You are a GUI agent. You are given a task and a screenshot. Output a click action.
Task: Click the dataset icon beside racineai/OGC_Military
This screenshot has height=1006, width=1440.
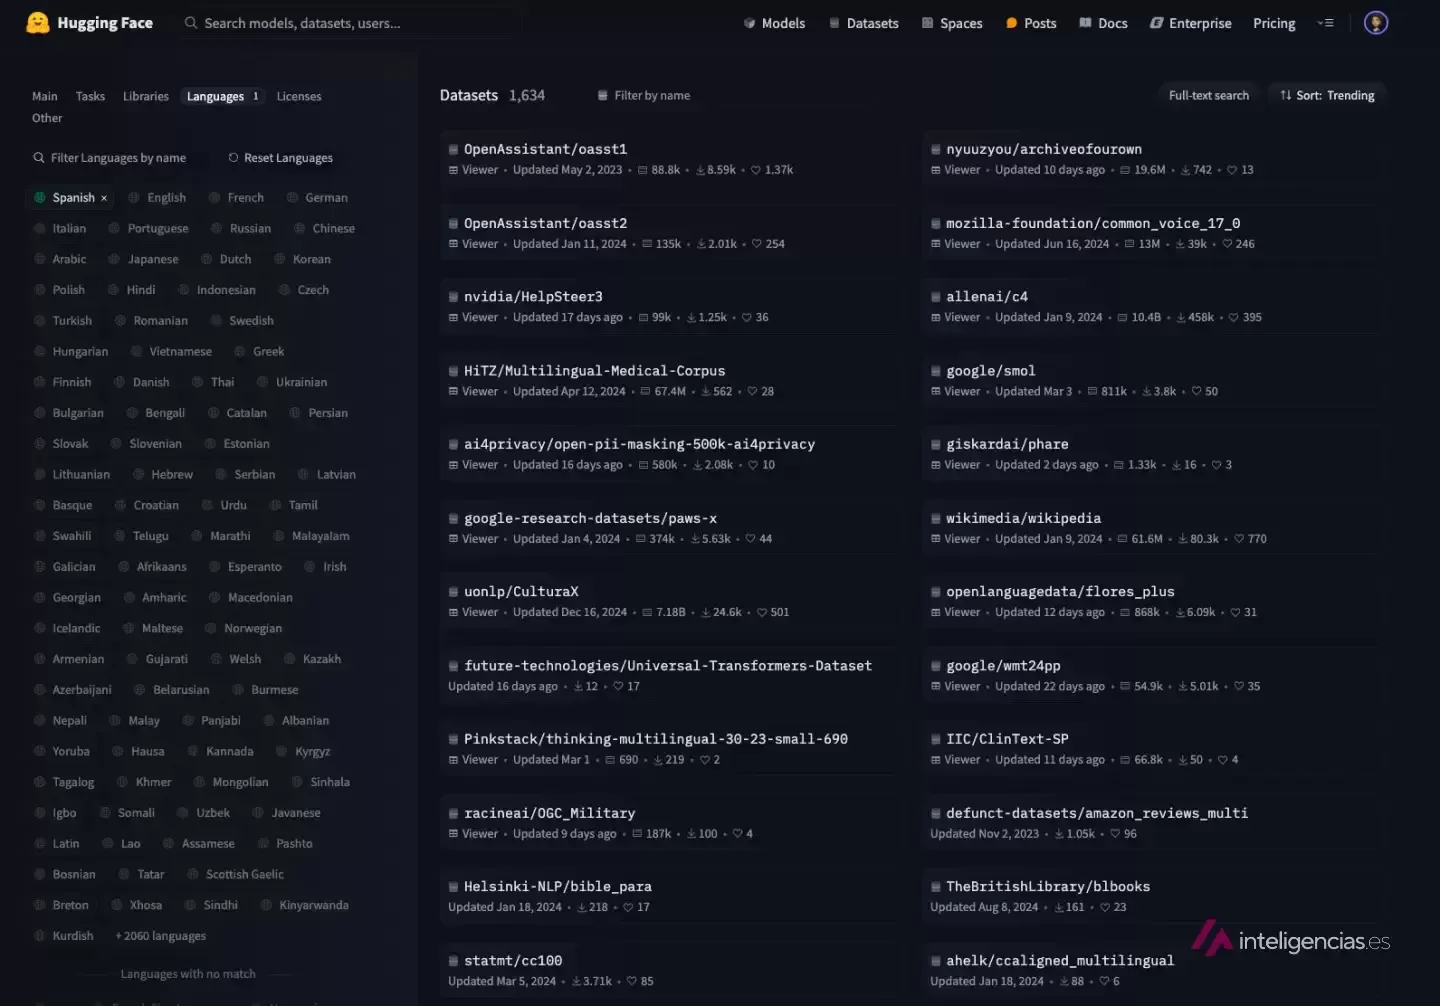click(453, 814)
